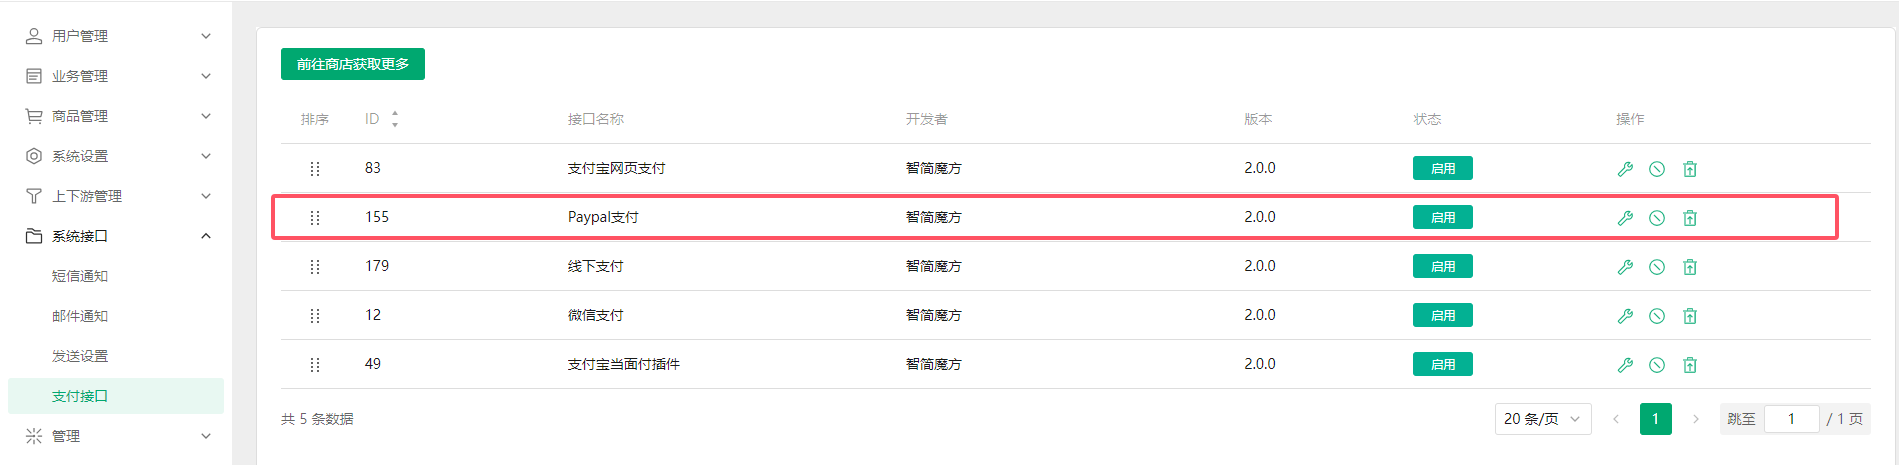This screenshot has height=465, width=1899.
Task: Sort table by ID column arrows
Action: 395,119
